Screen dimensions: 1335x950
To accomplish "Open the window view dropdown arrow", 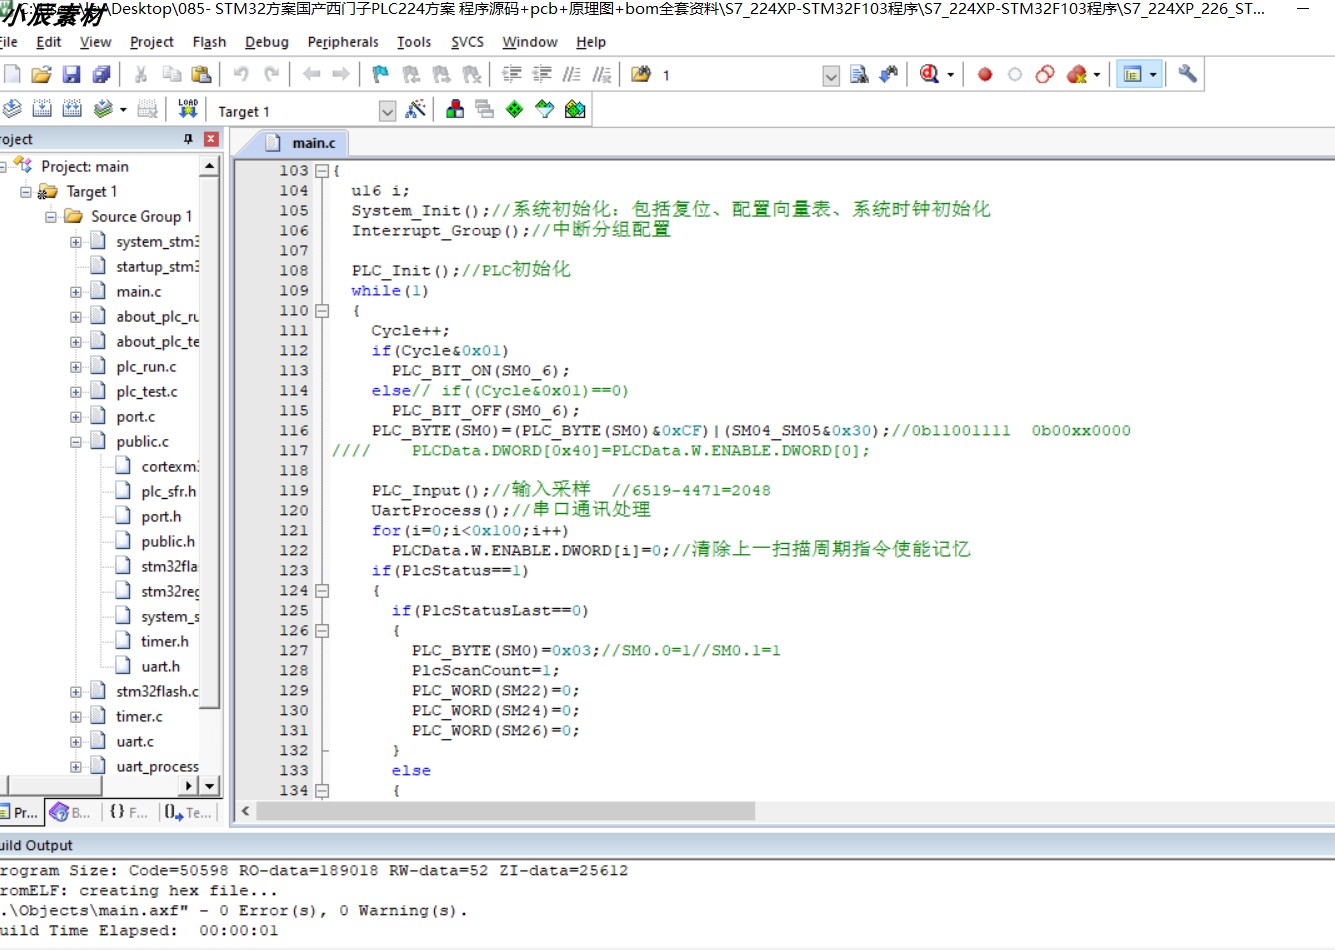I will click(1153, 74).
